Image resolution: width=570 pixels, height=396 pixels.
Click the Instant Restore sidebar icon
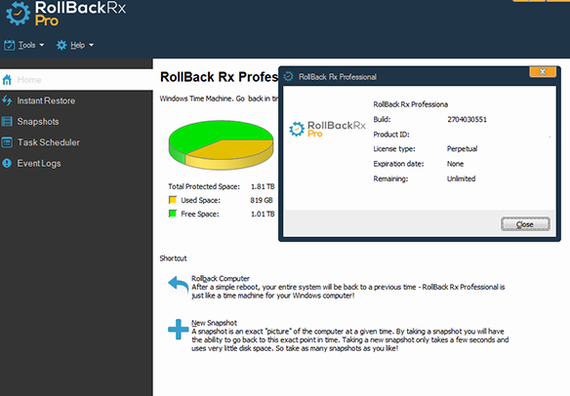(x=7, y=100)
